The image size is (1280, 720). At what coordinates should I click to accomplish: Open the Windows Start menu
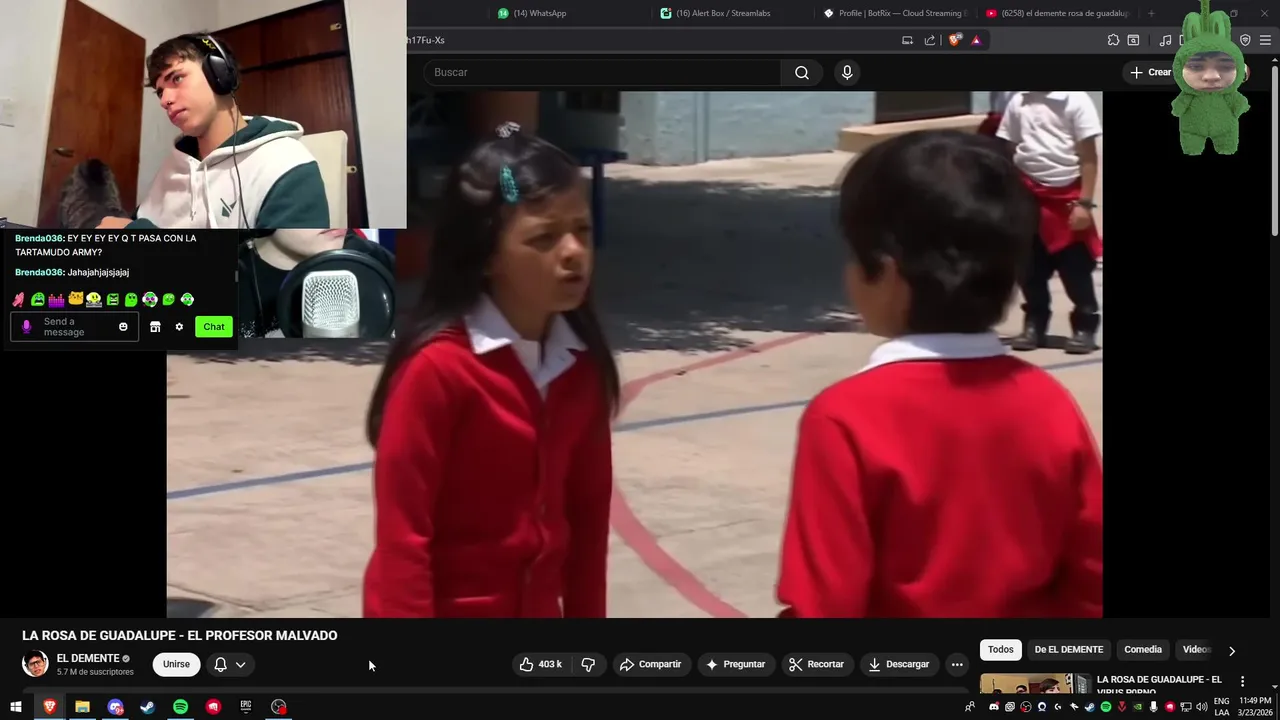(16, 707)
